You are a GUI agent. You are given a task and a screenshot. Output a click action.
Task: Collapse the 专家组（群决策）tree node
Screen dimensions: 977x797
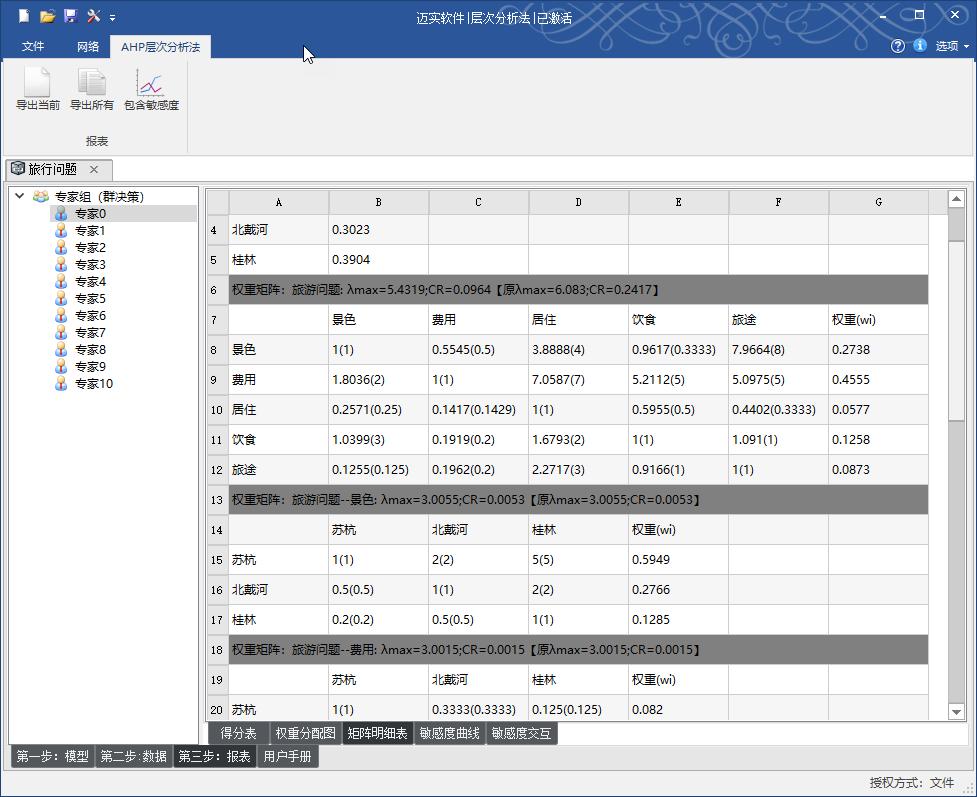pos(19,197)
